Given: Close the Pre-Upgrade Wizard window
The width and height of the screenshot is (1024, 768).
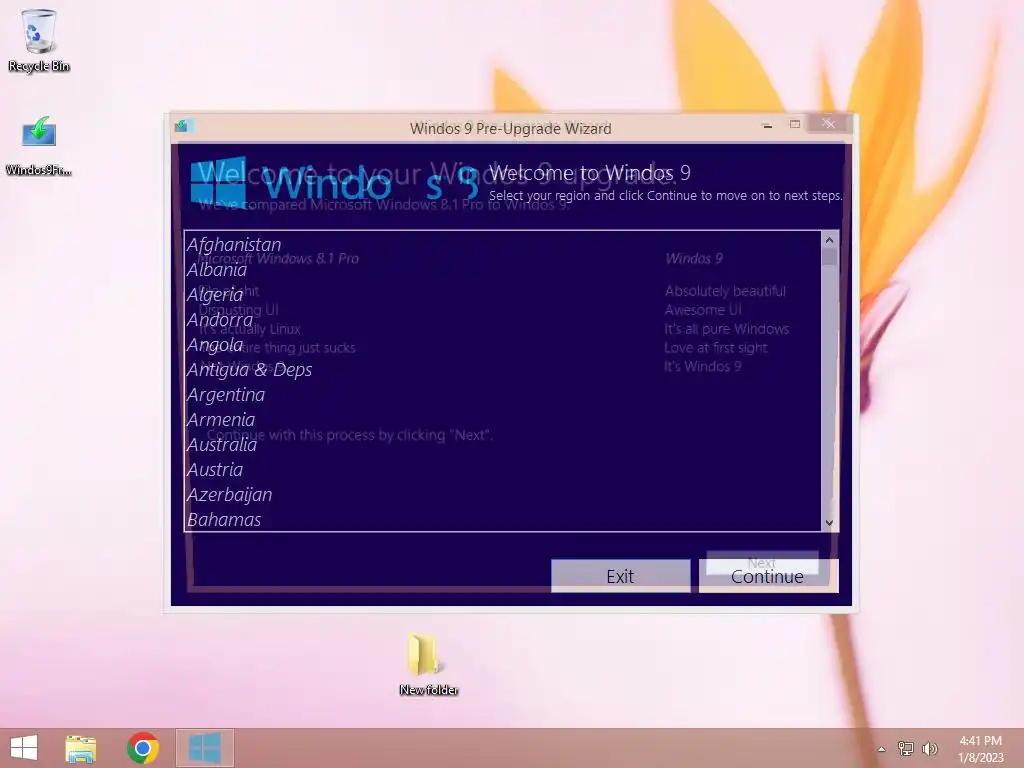Looking at the screenshot, I should (x=828, y=123).
